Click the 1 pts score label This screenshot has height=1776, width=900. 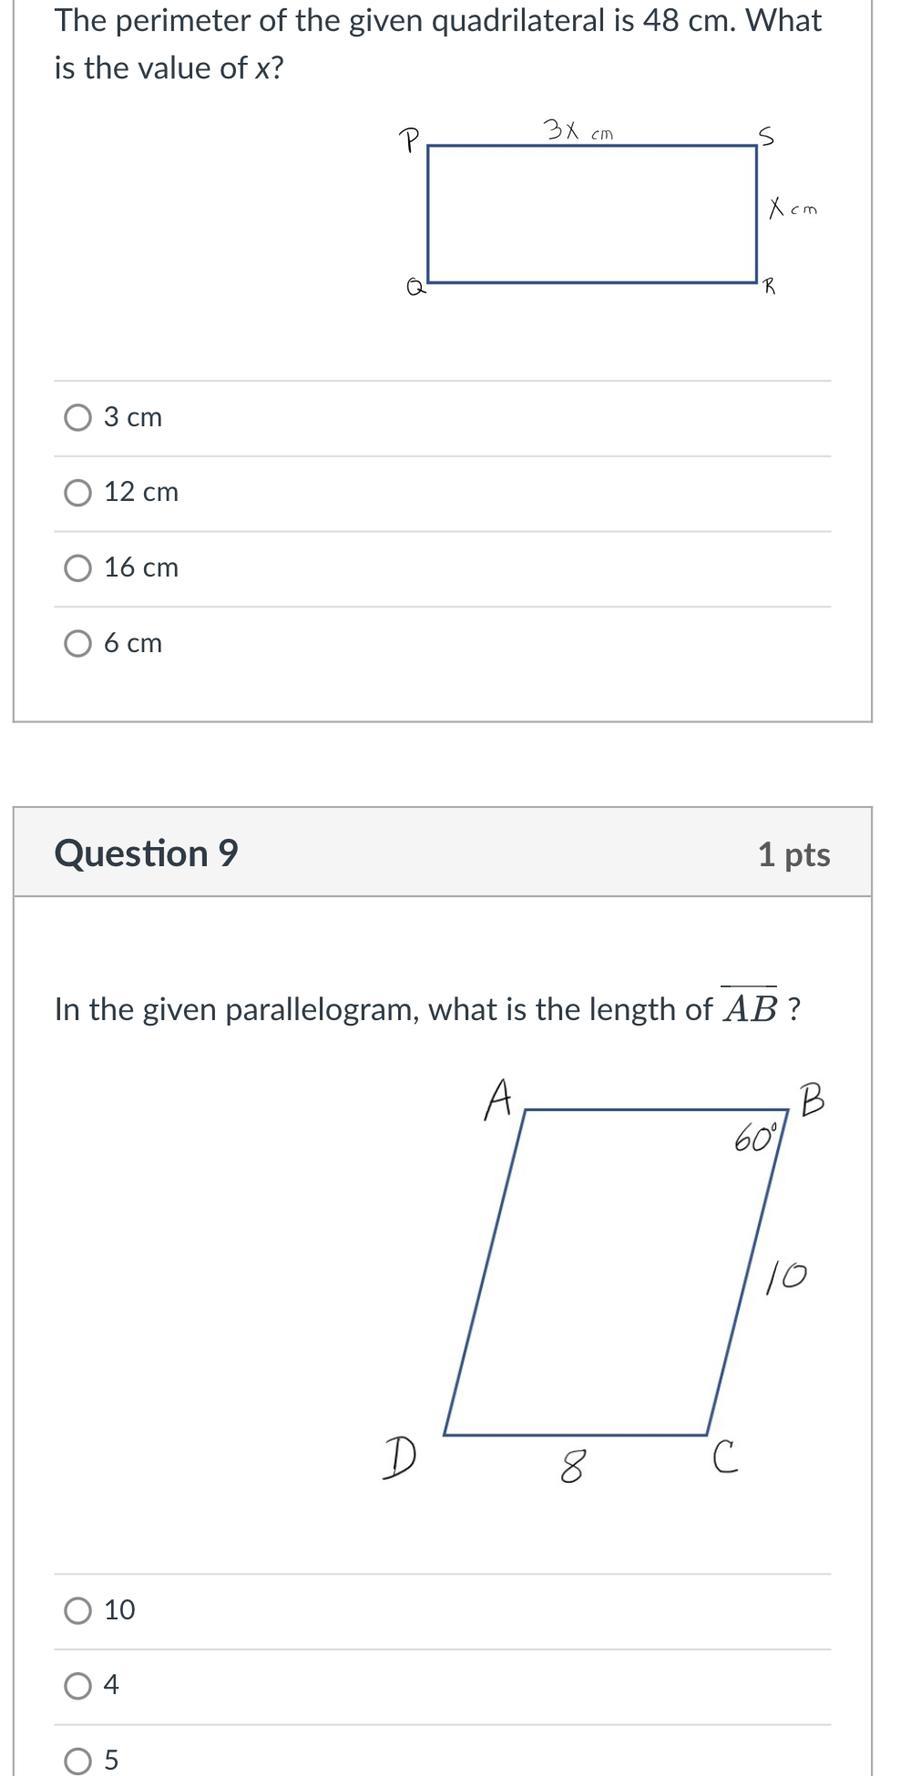[794, 854]
